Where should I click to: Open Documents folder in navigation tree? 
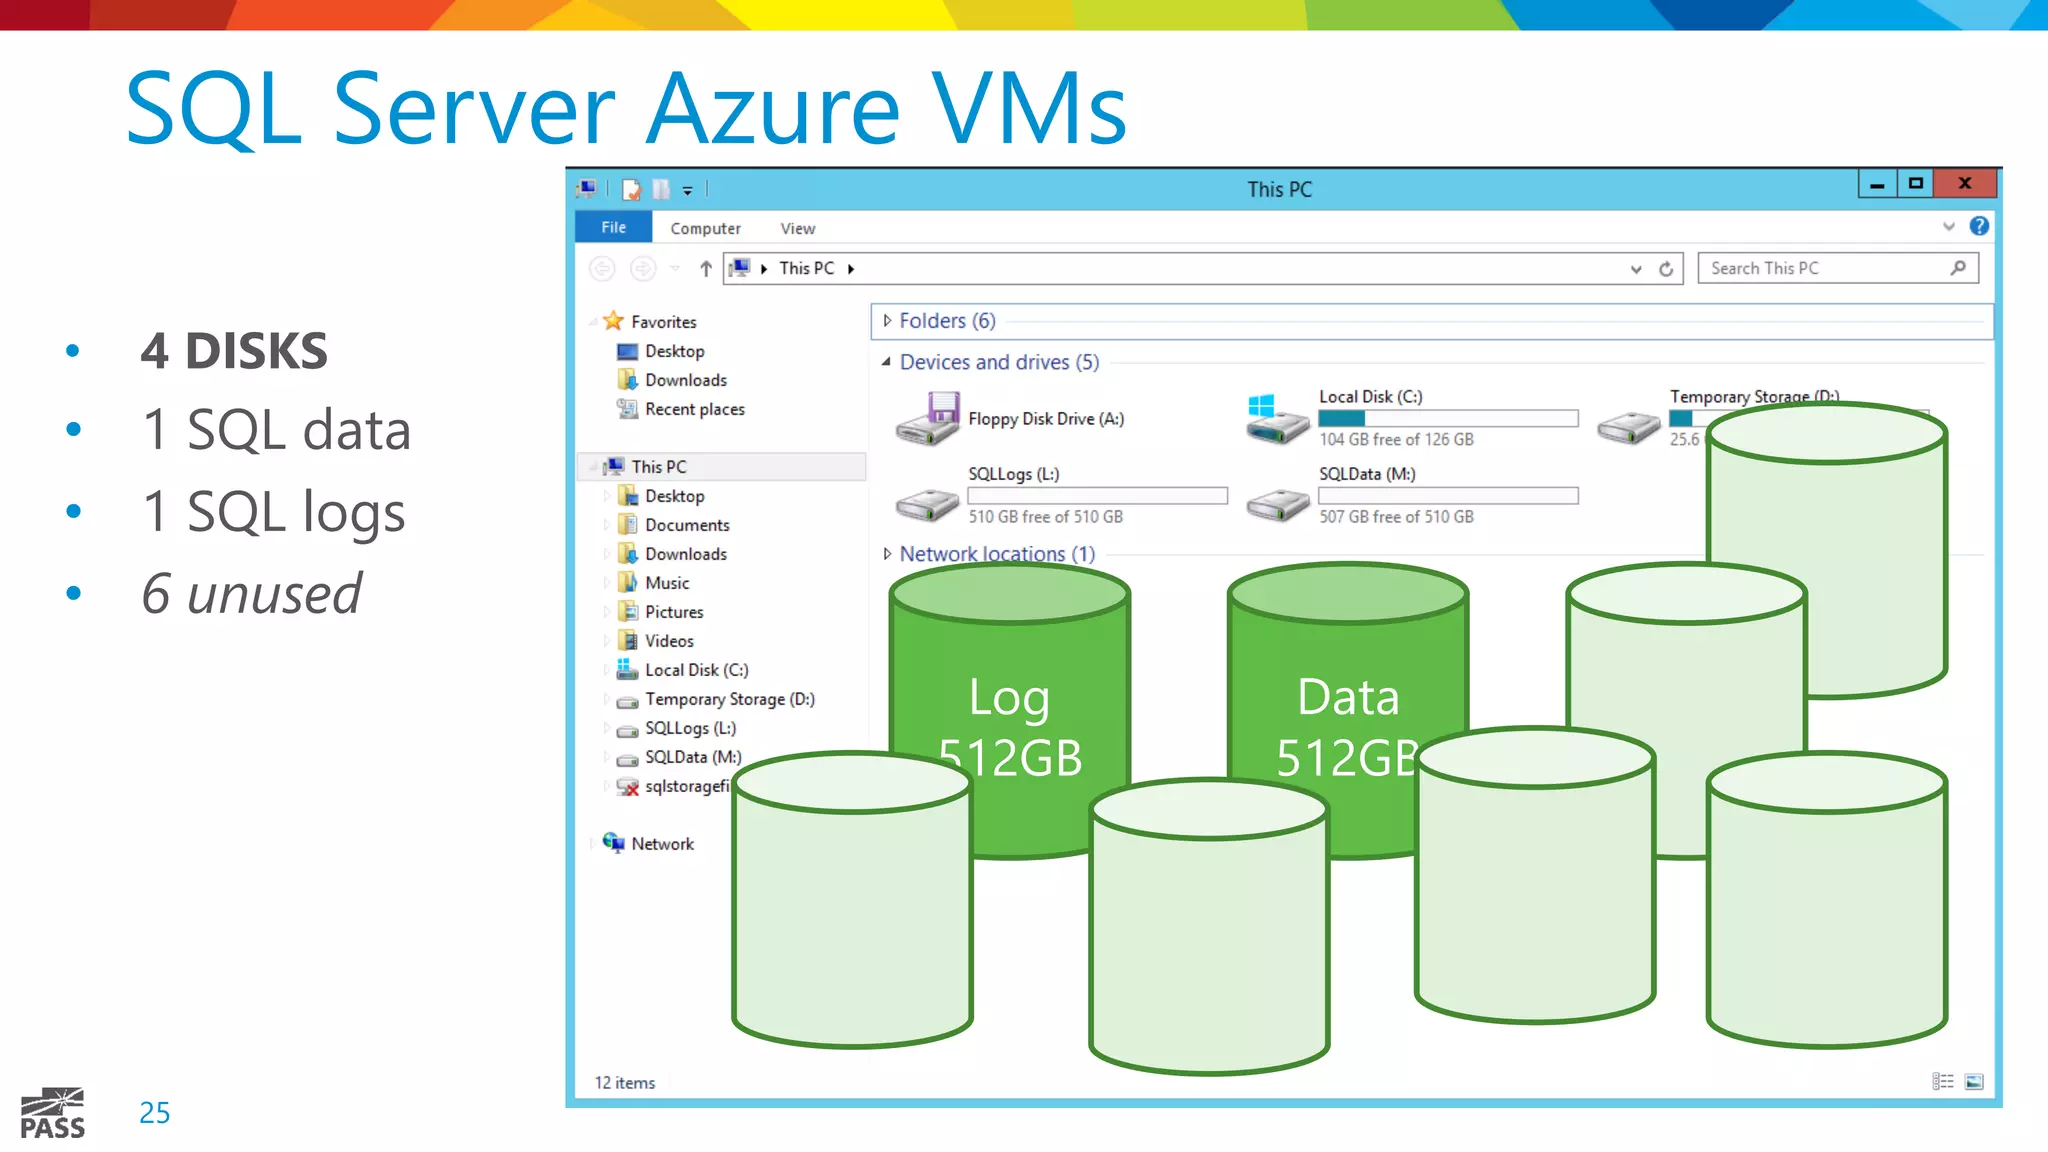[687, 525]
